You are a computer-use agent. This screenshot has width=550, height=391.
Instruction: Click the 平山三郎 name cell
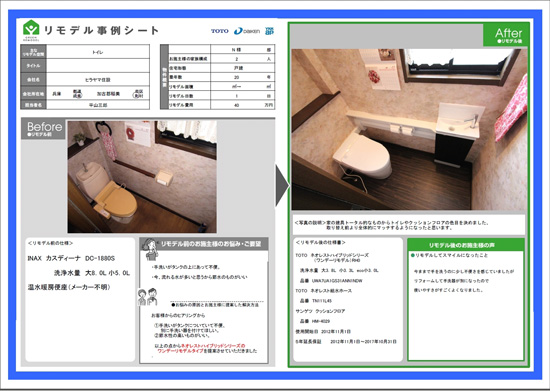coord(98,105)
